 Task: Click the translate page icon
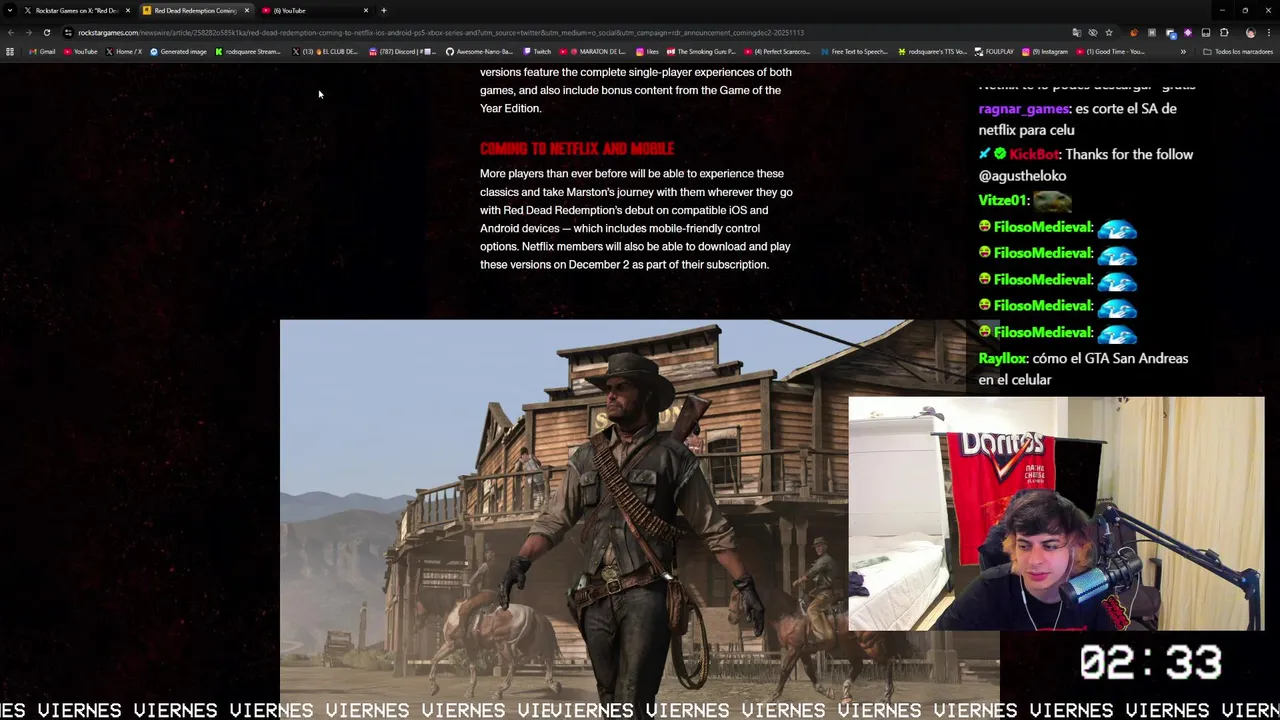(x=1076, y=32)
